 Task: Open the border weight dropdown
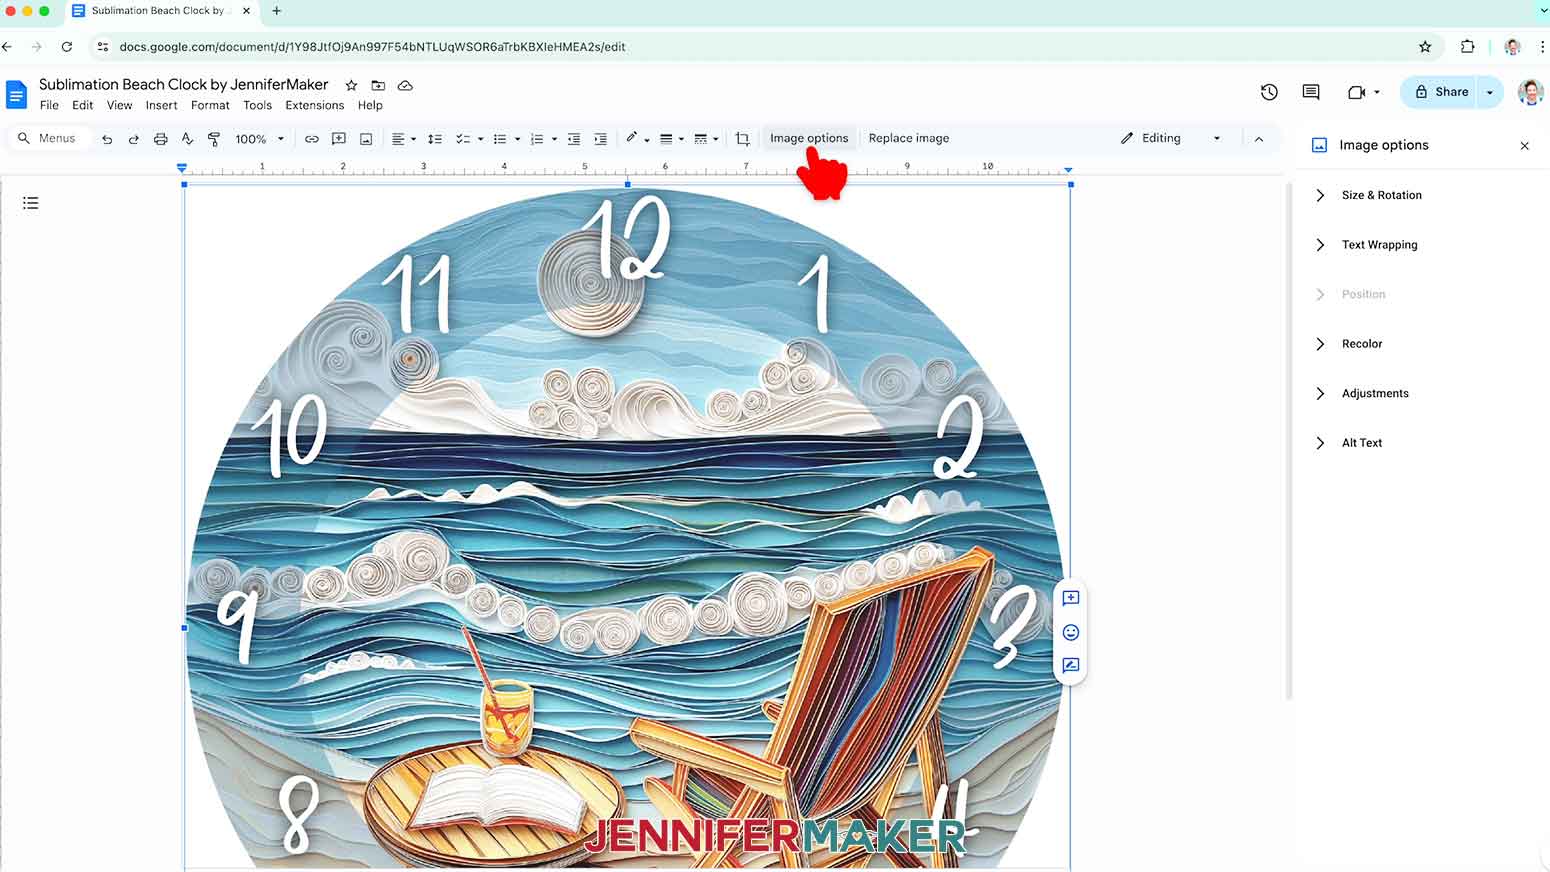coord(672,139)
